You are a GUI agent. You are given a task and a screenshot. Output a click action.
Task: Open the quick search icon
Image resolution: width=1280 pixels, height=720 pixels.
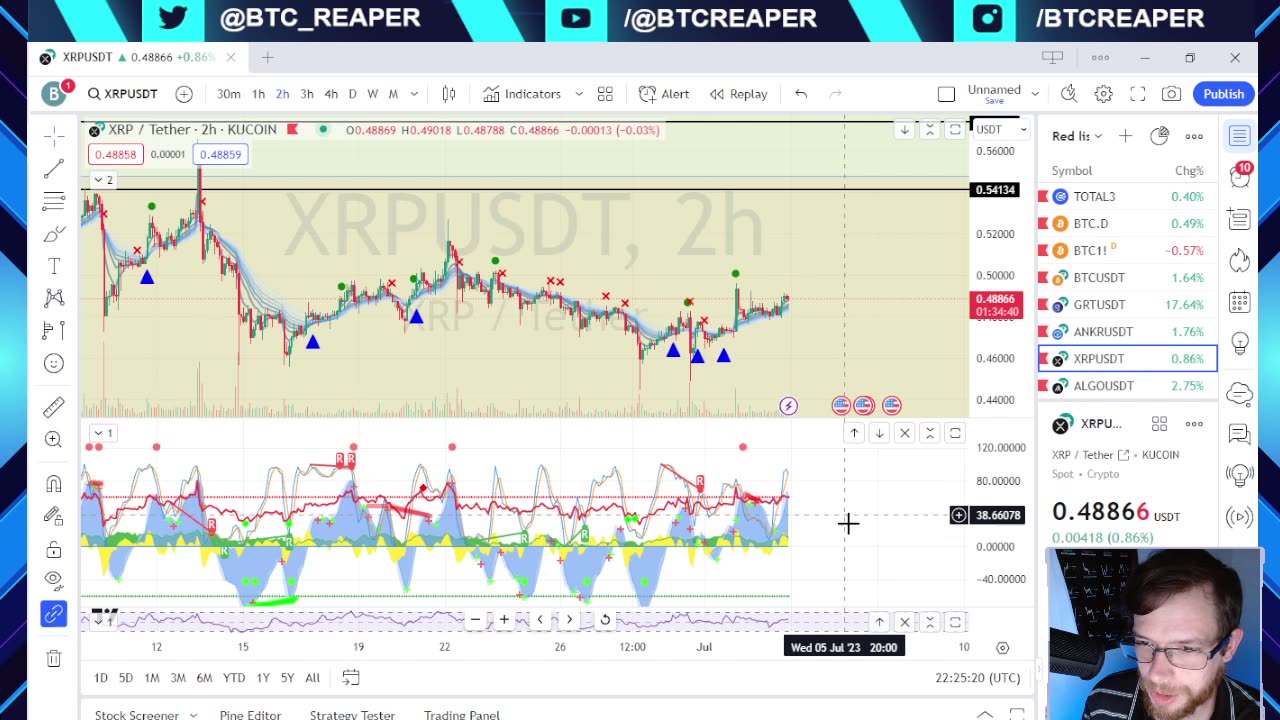pos(1069,94)
